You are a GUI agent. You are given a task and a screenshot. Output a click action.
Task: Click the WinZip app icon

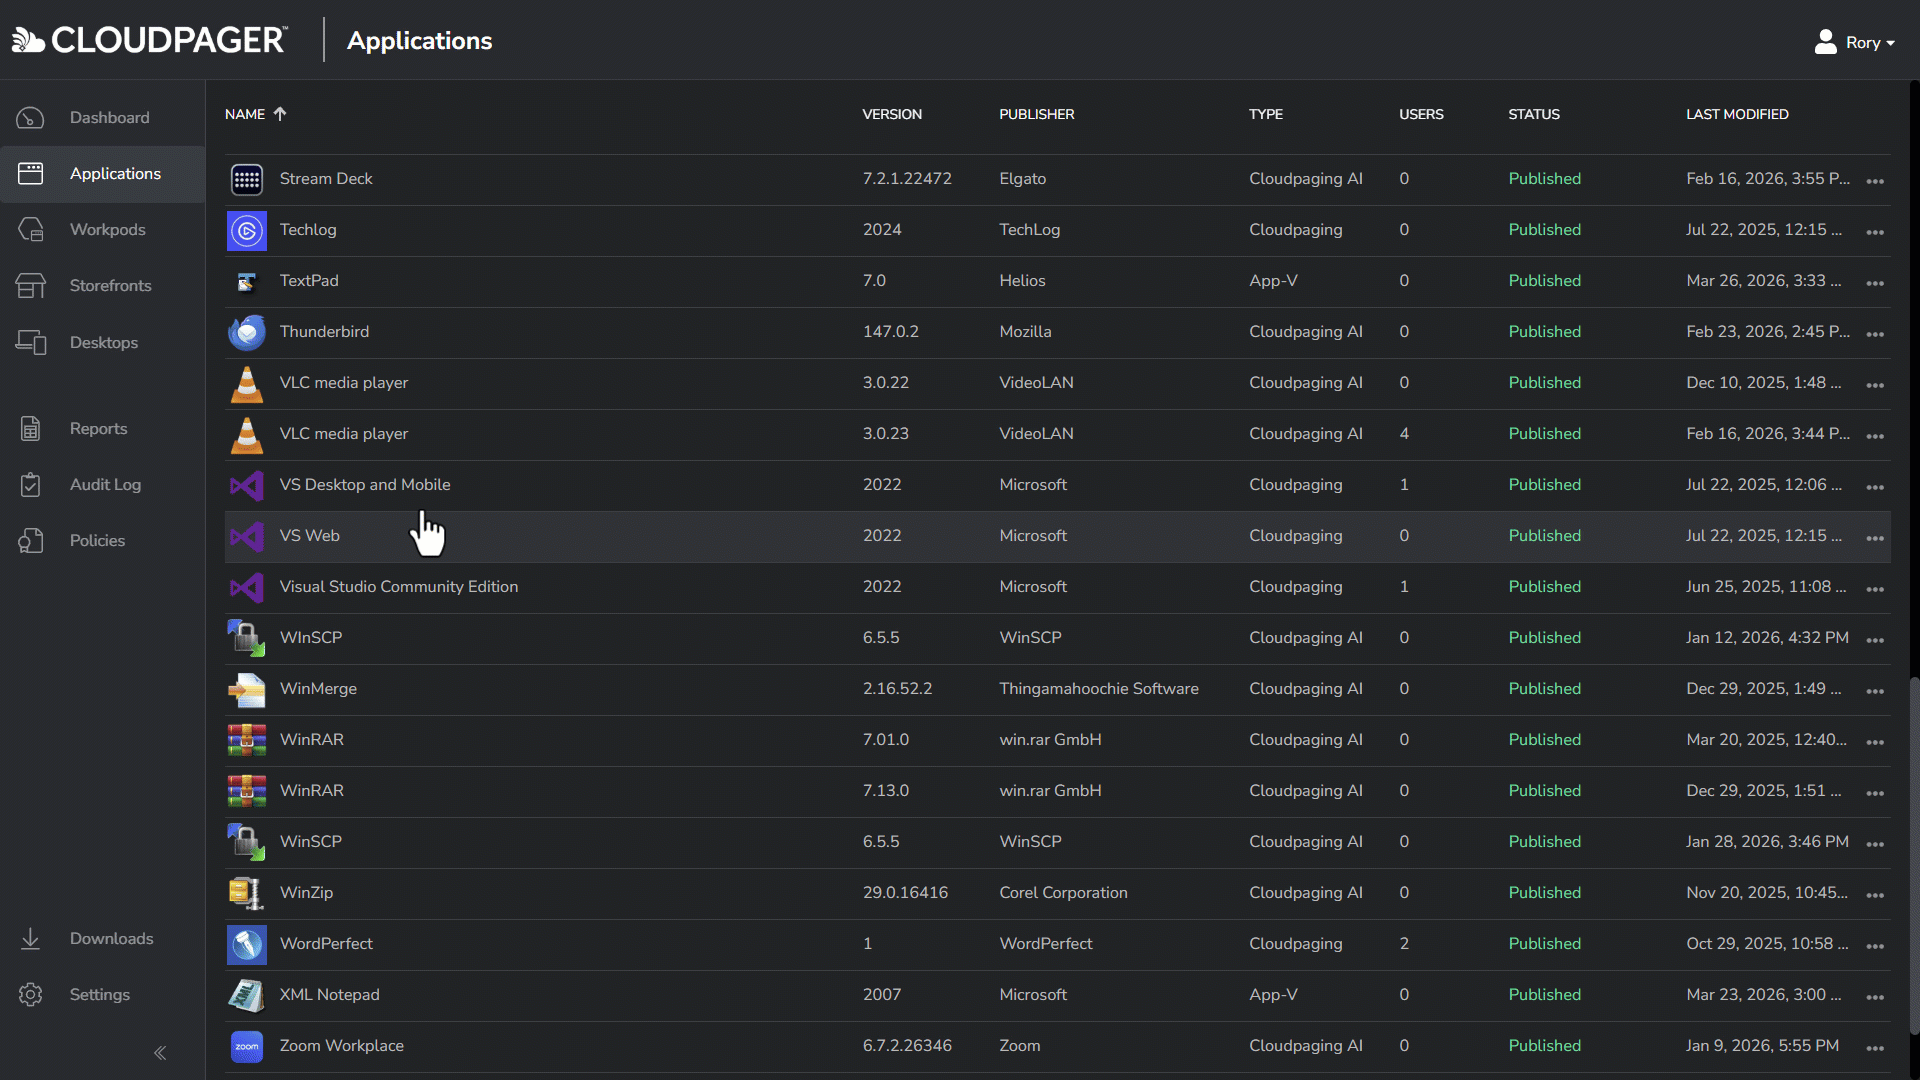246,893
